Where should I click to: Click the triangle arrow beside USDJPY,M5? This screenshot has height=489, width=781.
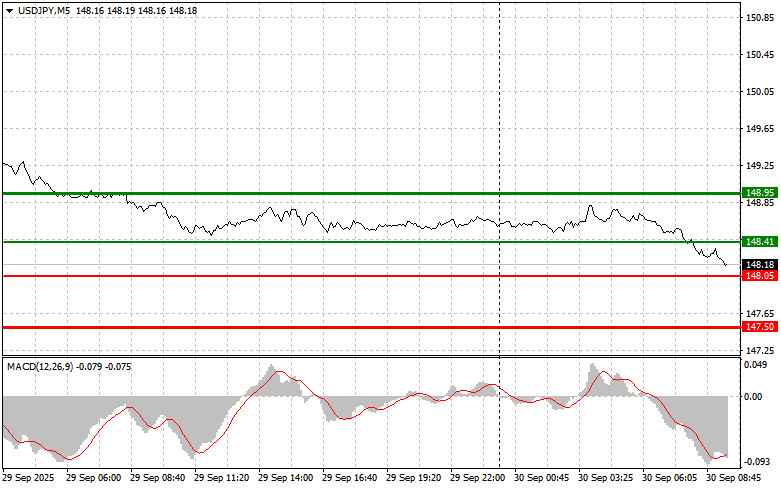[9, 10]
